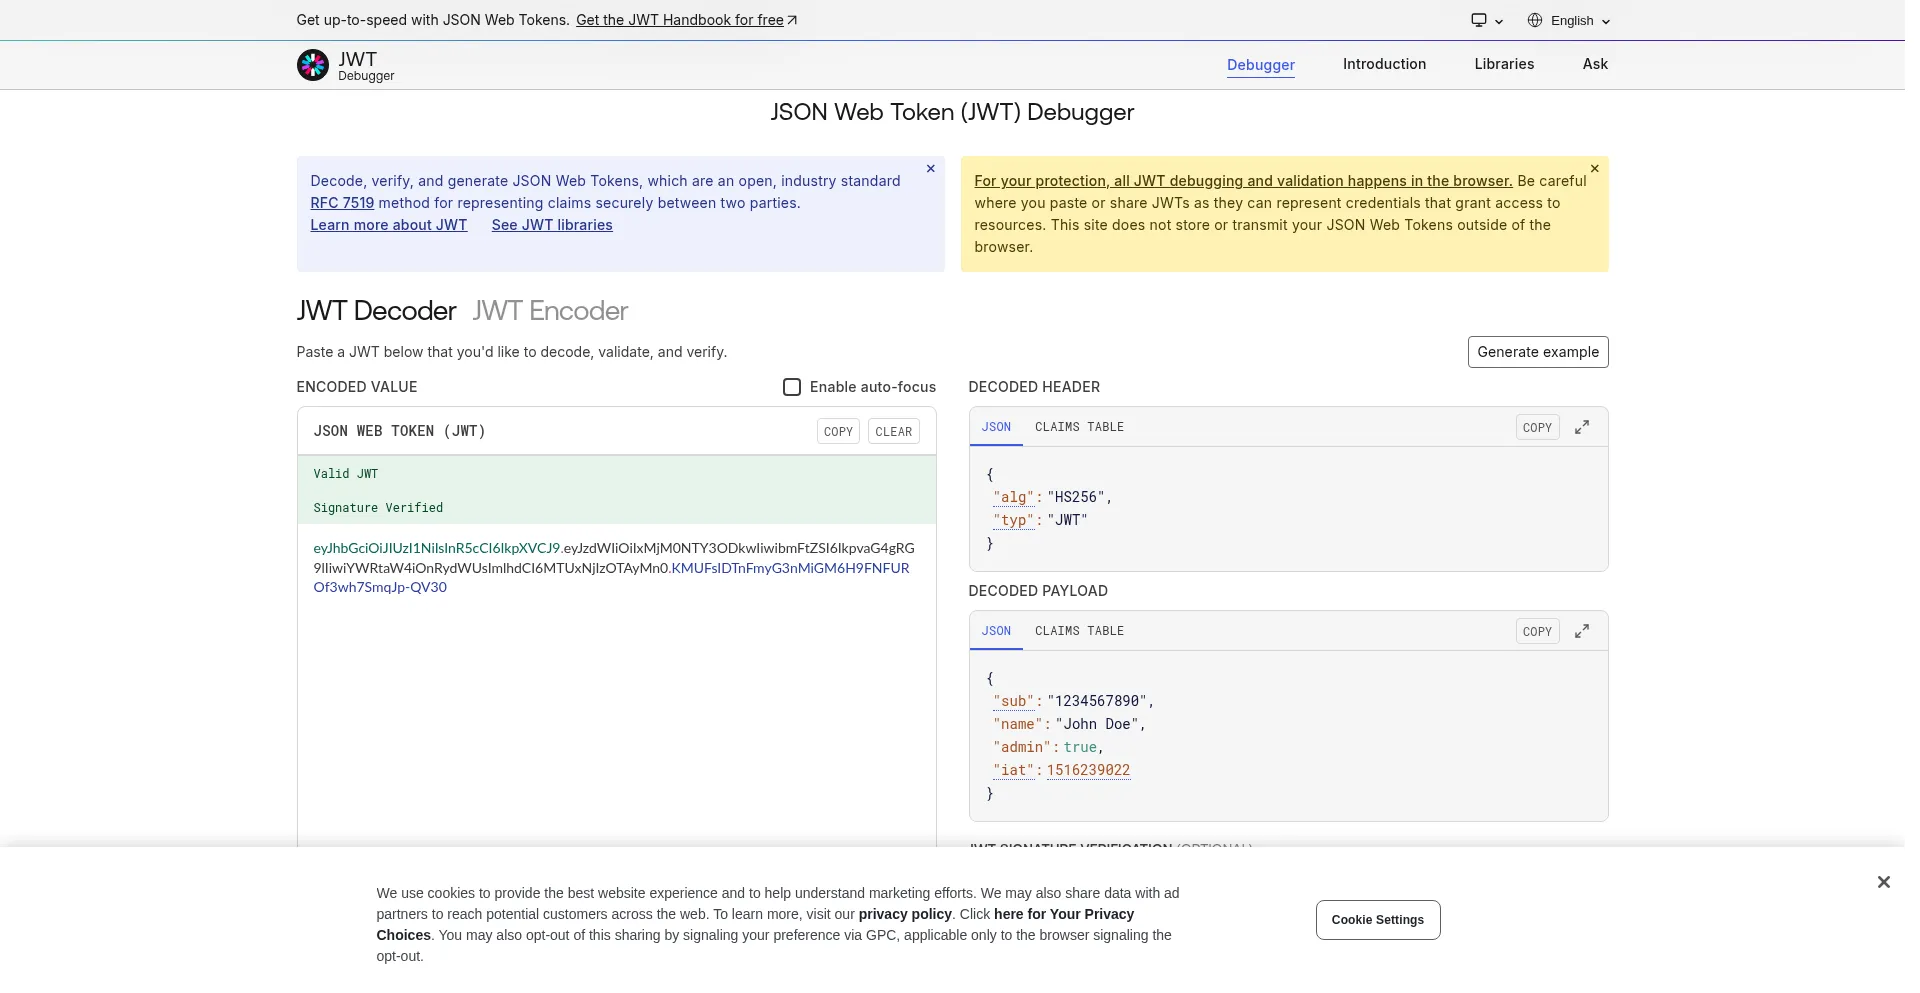1920x993 pixels.
Task: Go to the Introduction page
Action: pyautogui.click(x=1384, y=64)
